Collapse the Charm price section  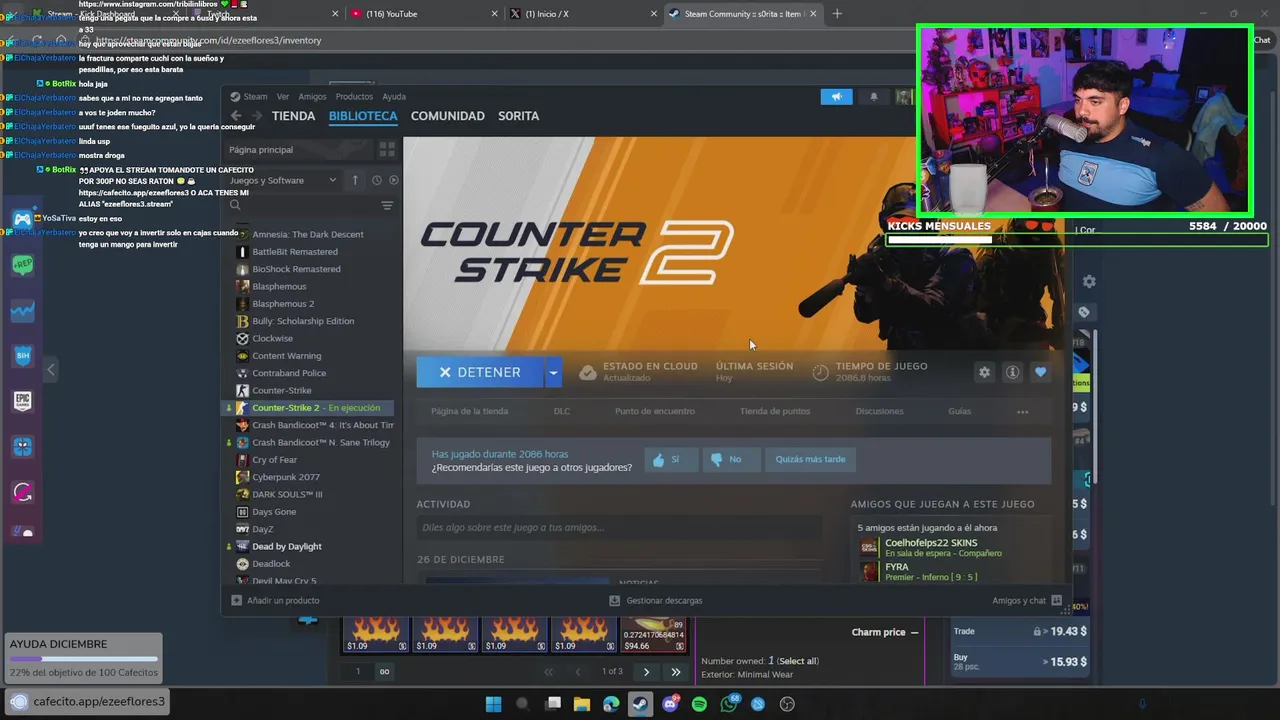pyautogui.click(x=914, y=632)
